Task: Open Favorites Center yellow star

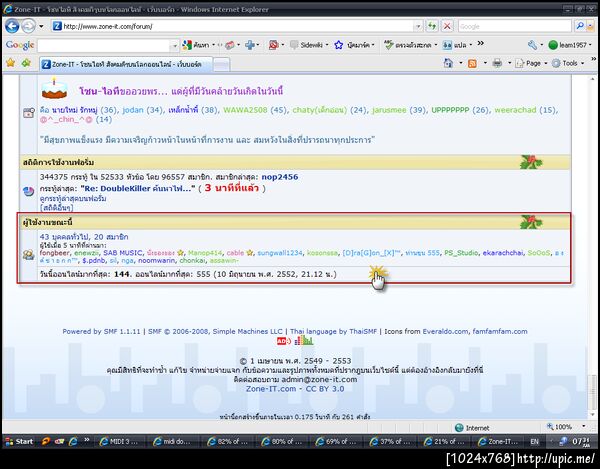Action: point(10,63)
